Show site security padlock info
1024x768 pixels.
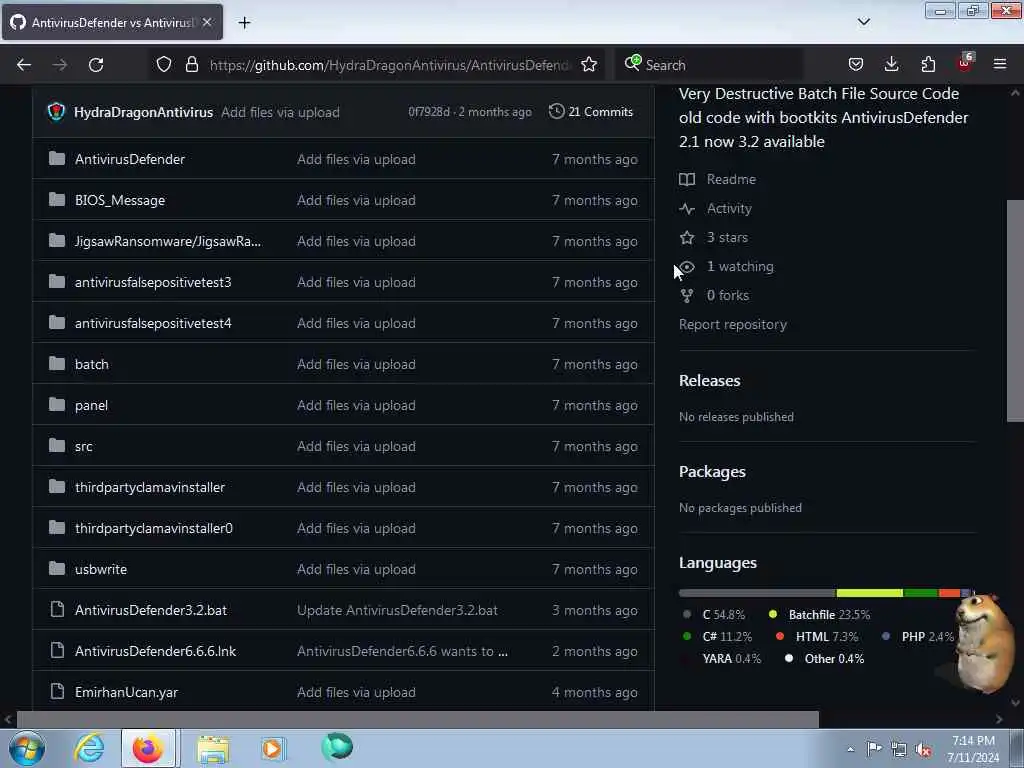[x=191, y=64]
